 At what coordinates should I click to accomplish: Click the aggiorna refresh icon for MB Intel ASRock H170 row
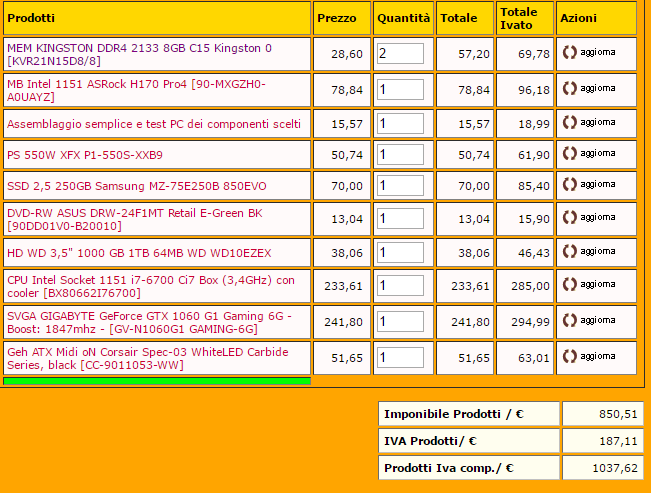pos(570,88)
